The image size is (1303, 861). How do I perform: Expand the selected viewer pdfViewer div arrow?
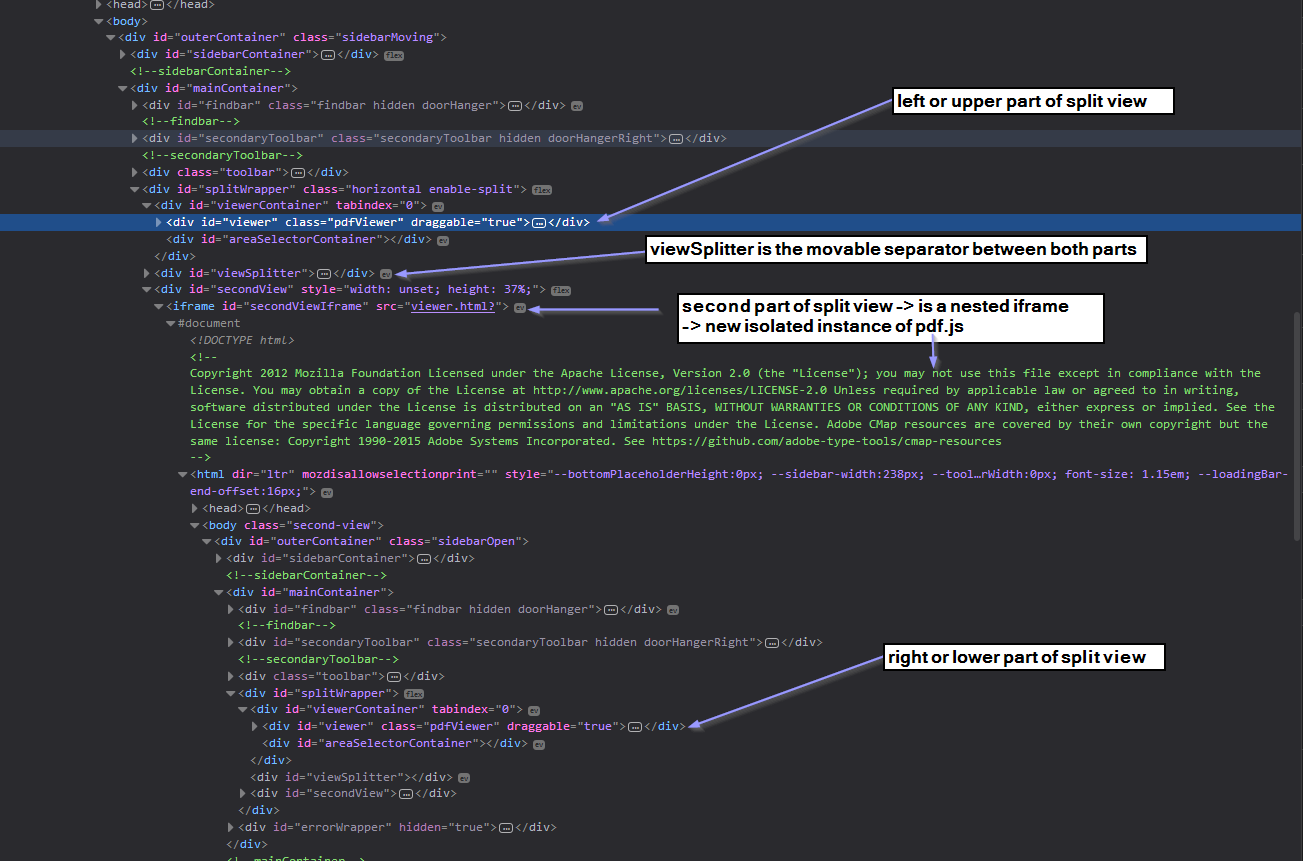pyautogui.click(x=159, y=223)
